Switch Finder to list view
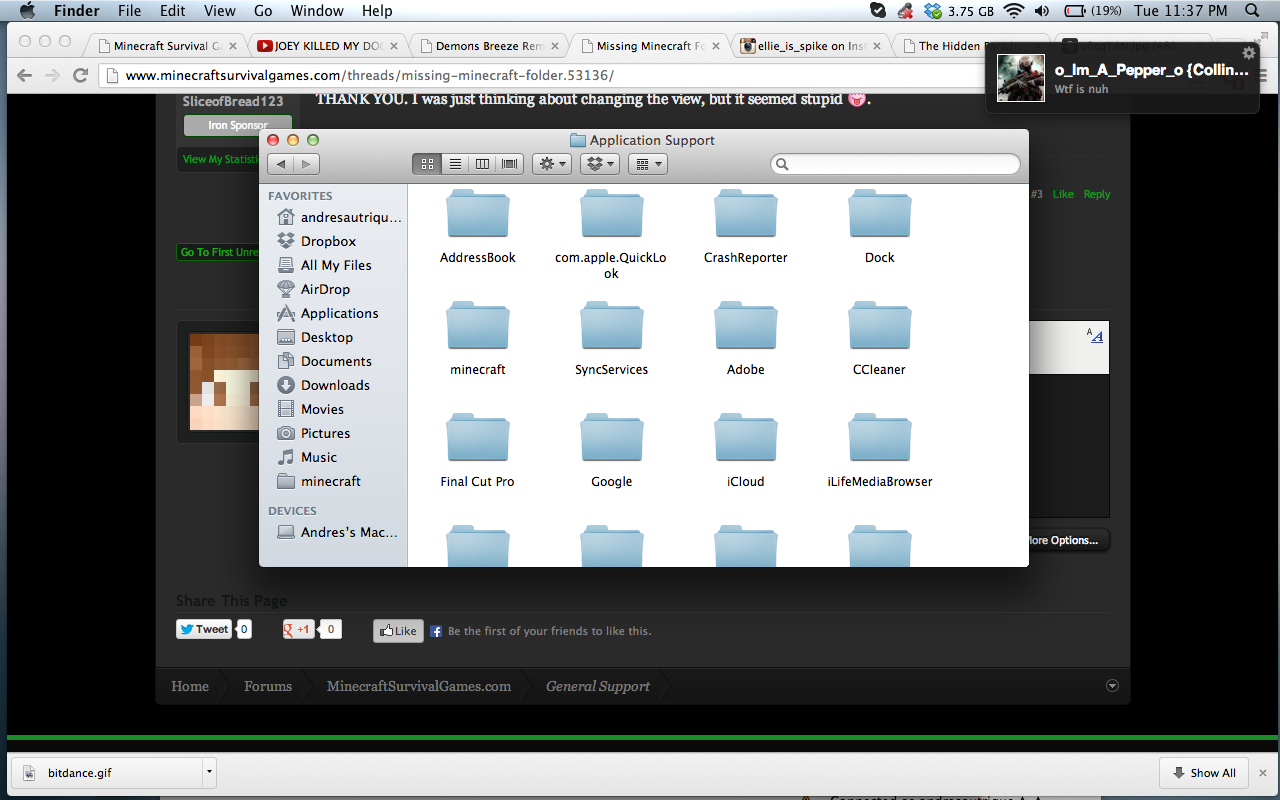The width and height of the screenshot is (1280, 800). pos(455,164)
